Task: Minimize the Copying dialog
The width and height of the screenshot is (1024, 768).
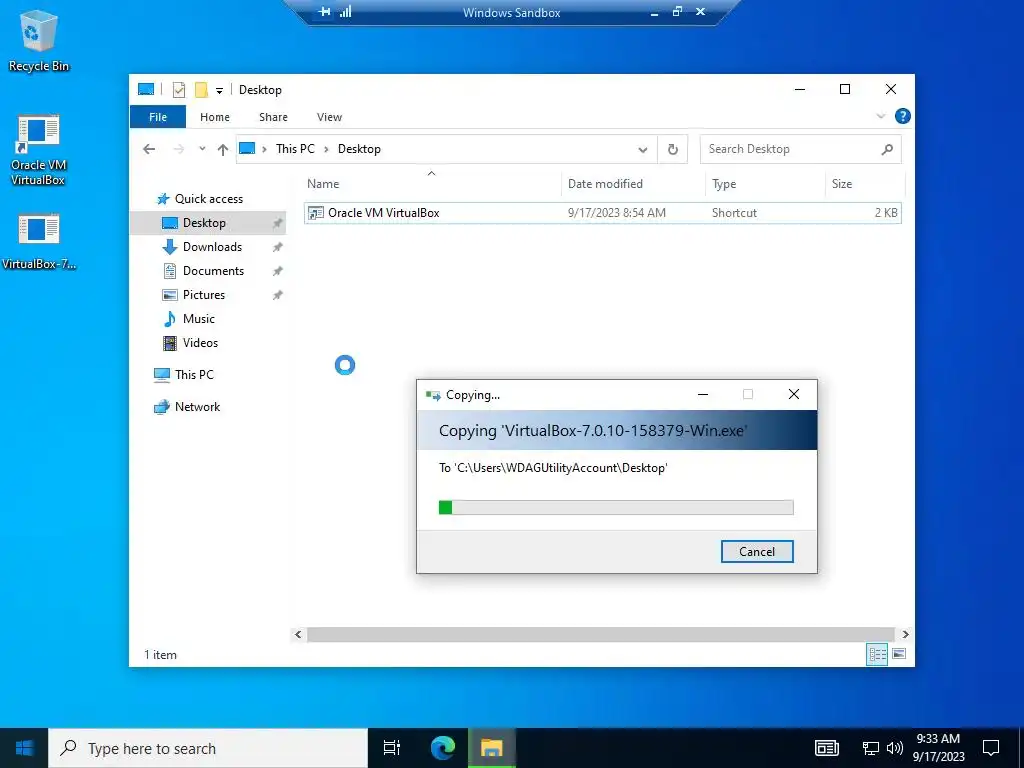Action: point(703,394)
